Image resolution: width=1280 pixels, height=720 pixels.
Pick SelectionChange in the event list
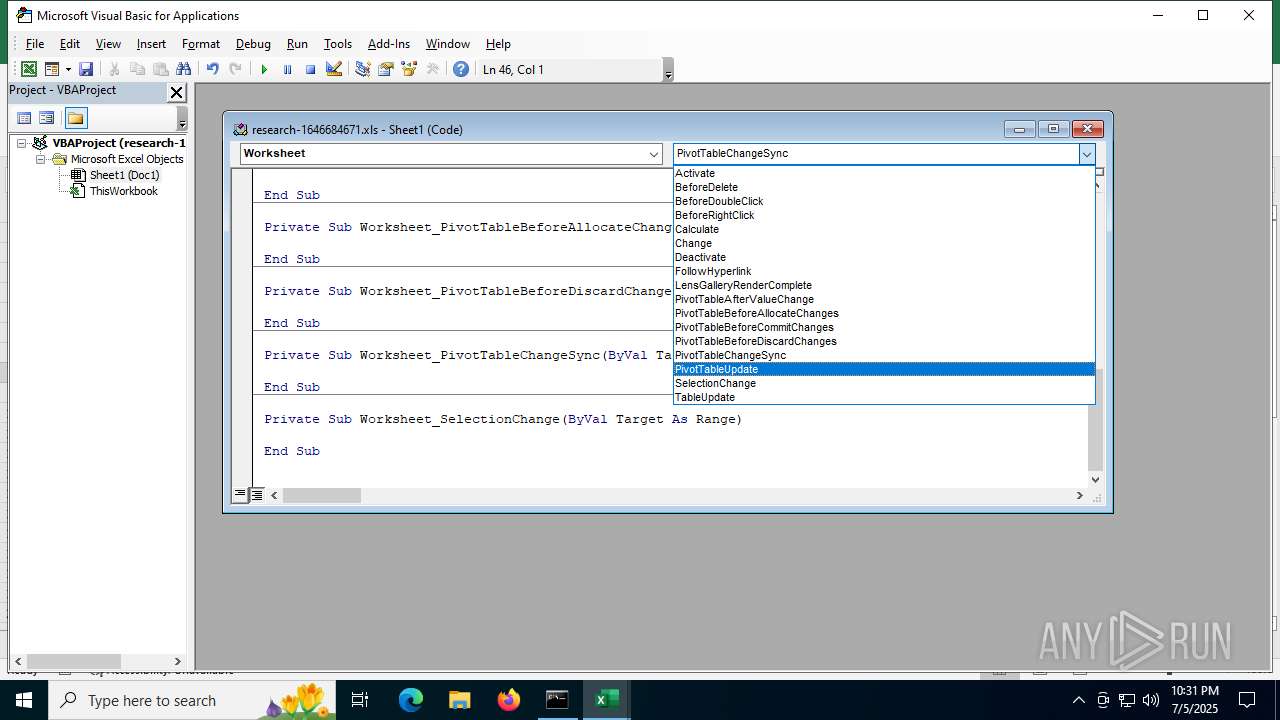pyautogui.click(x=884, y=383)
